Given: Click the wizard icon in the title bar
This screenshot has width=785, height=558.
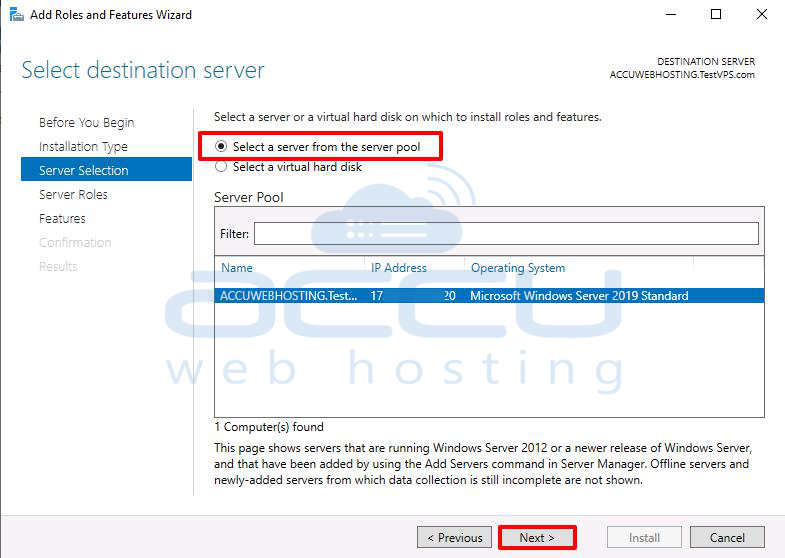Looking at the screenshot, I should (x=17, y=15).
